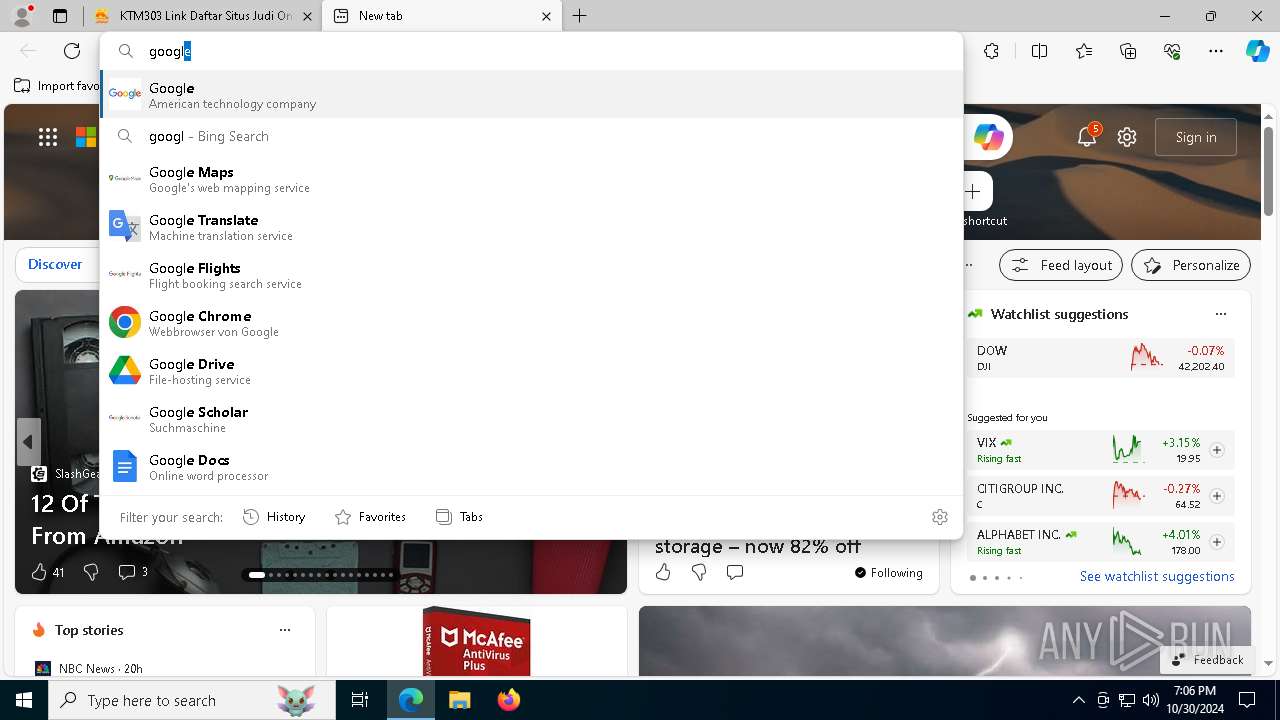The width and height of the screenshot is (1280, 720).
Task: Open page settings gear
Action: click(x=1127, y=137)
